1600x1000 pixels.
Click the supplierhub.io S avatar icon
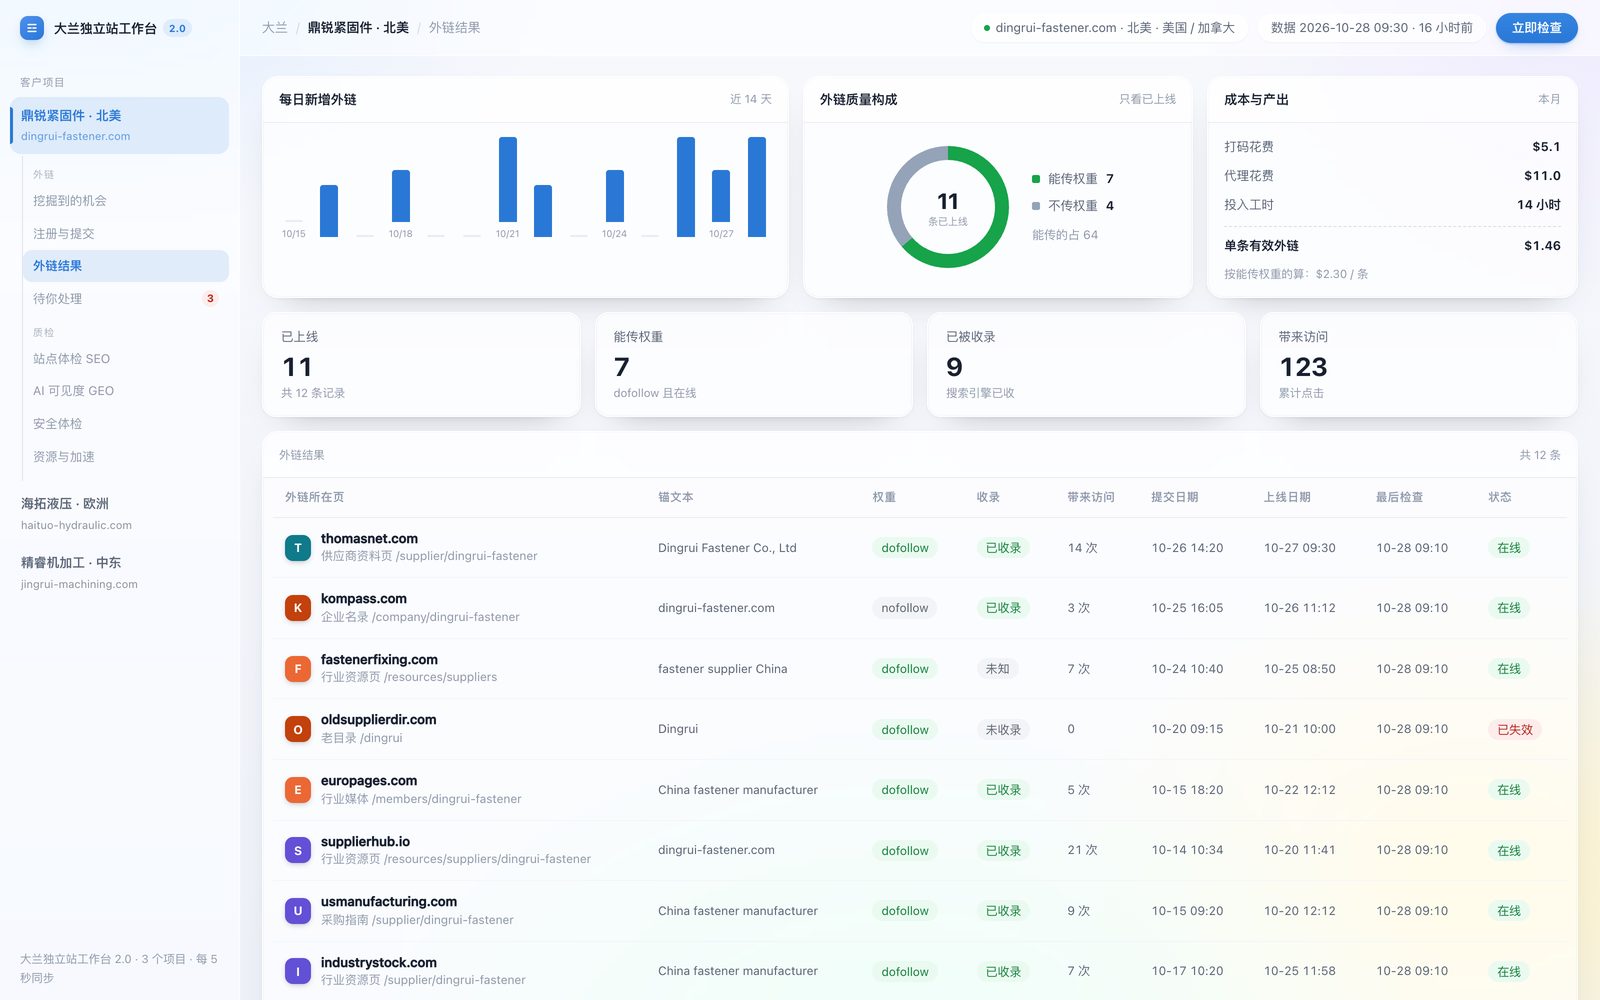point(297,851)
